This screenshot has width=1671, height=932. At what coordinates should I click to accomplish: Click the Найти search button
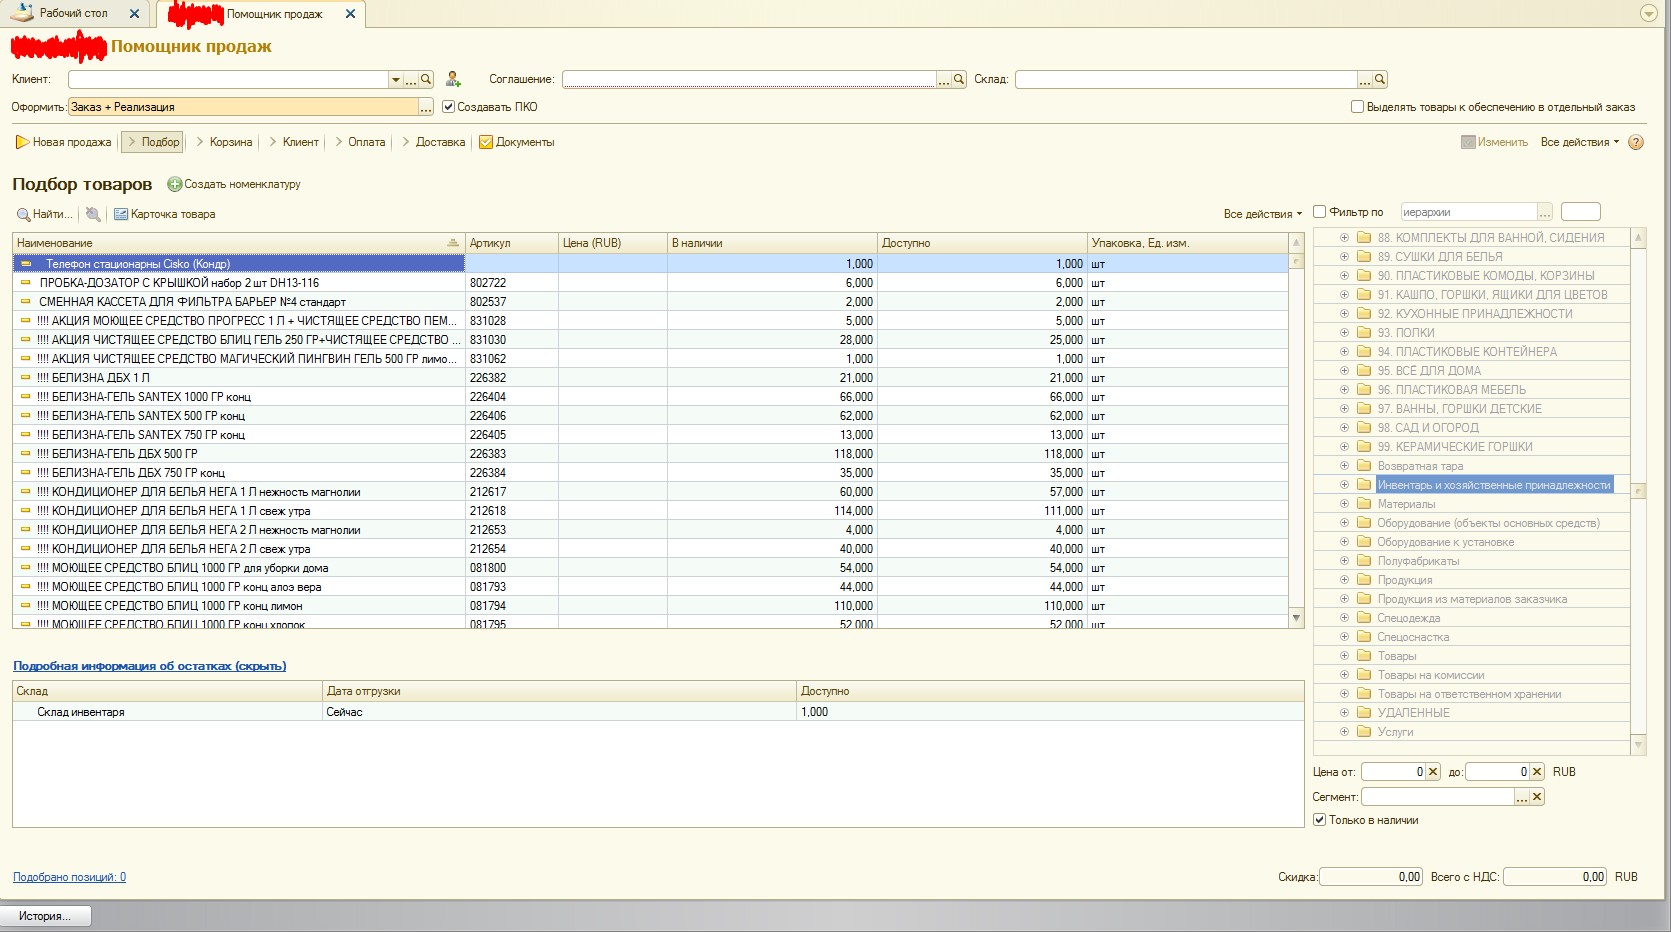[x=44, y=214]
